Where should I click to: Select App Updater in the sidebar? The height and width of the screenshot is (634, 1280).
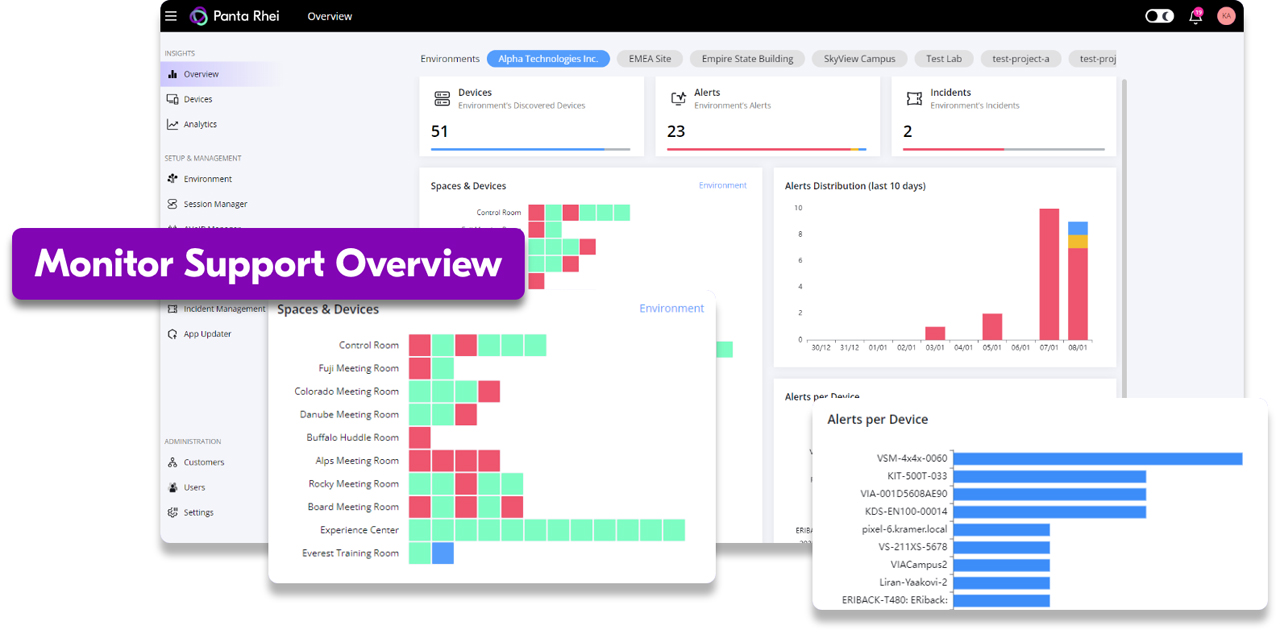click(207, 334)
